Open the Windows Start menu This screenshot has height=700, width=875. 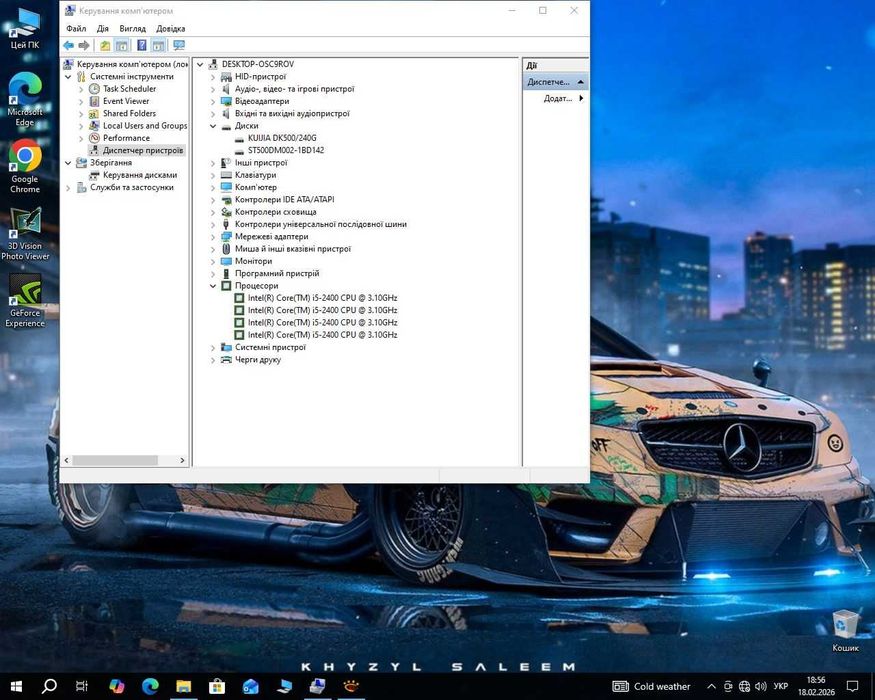point(16,686)
